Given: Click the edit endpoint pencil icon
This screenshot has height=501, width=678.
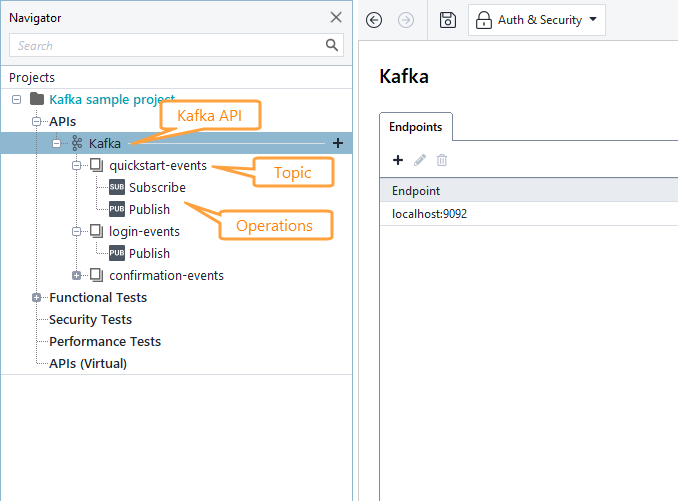Looking at the screenshot, I should click(x=420, y=160).
